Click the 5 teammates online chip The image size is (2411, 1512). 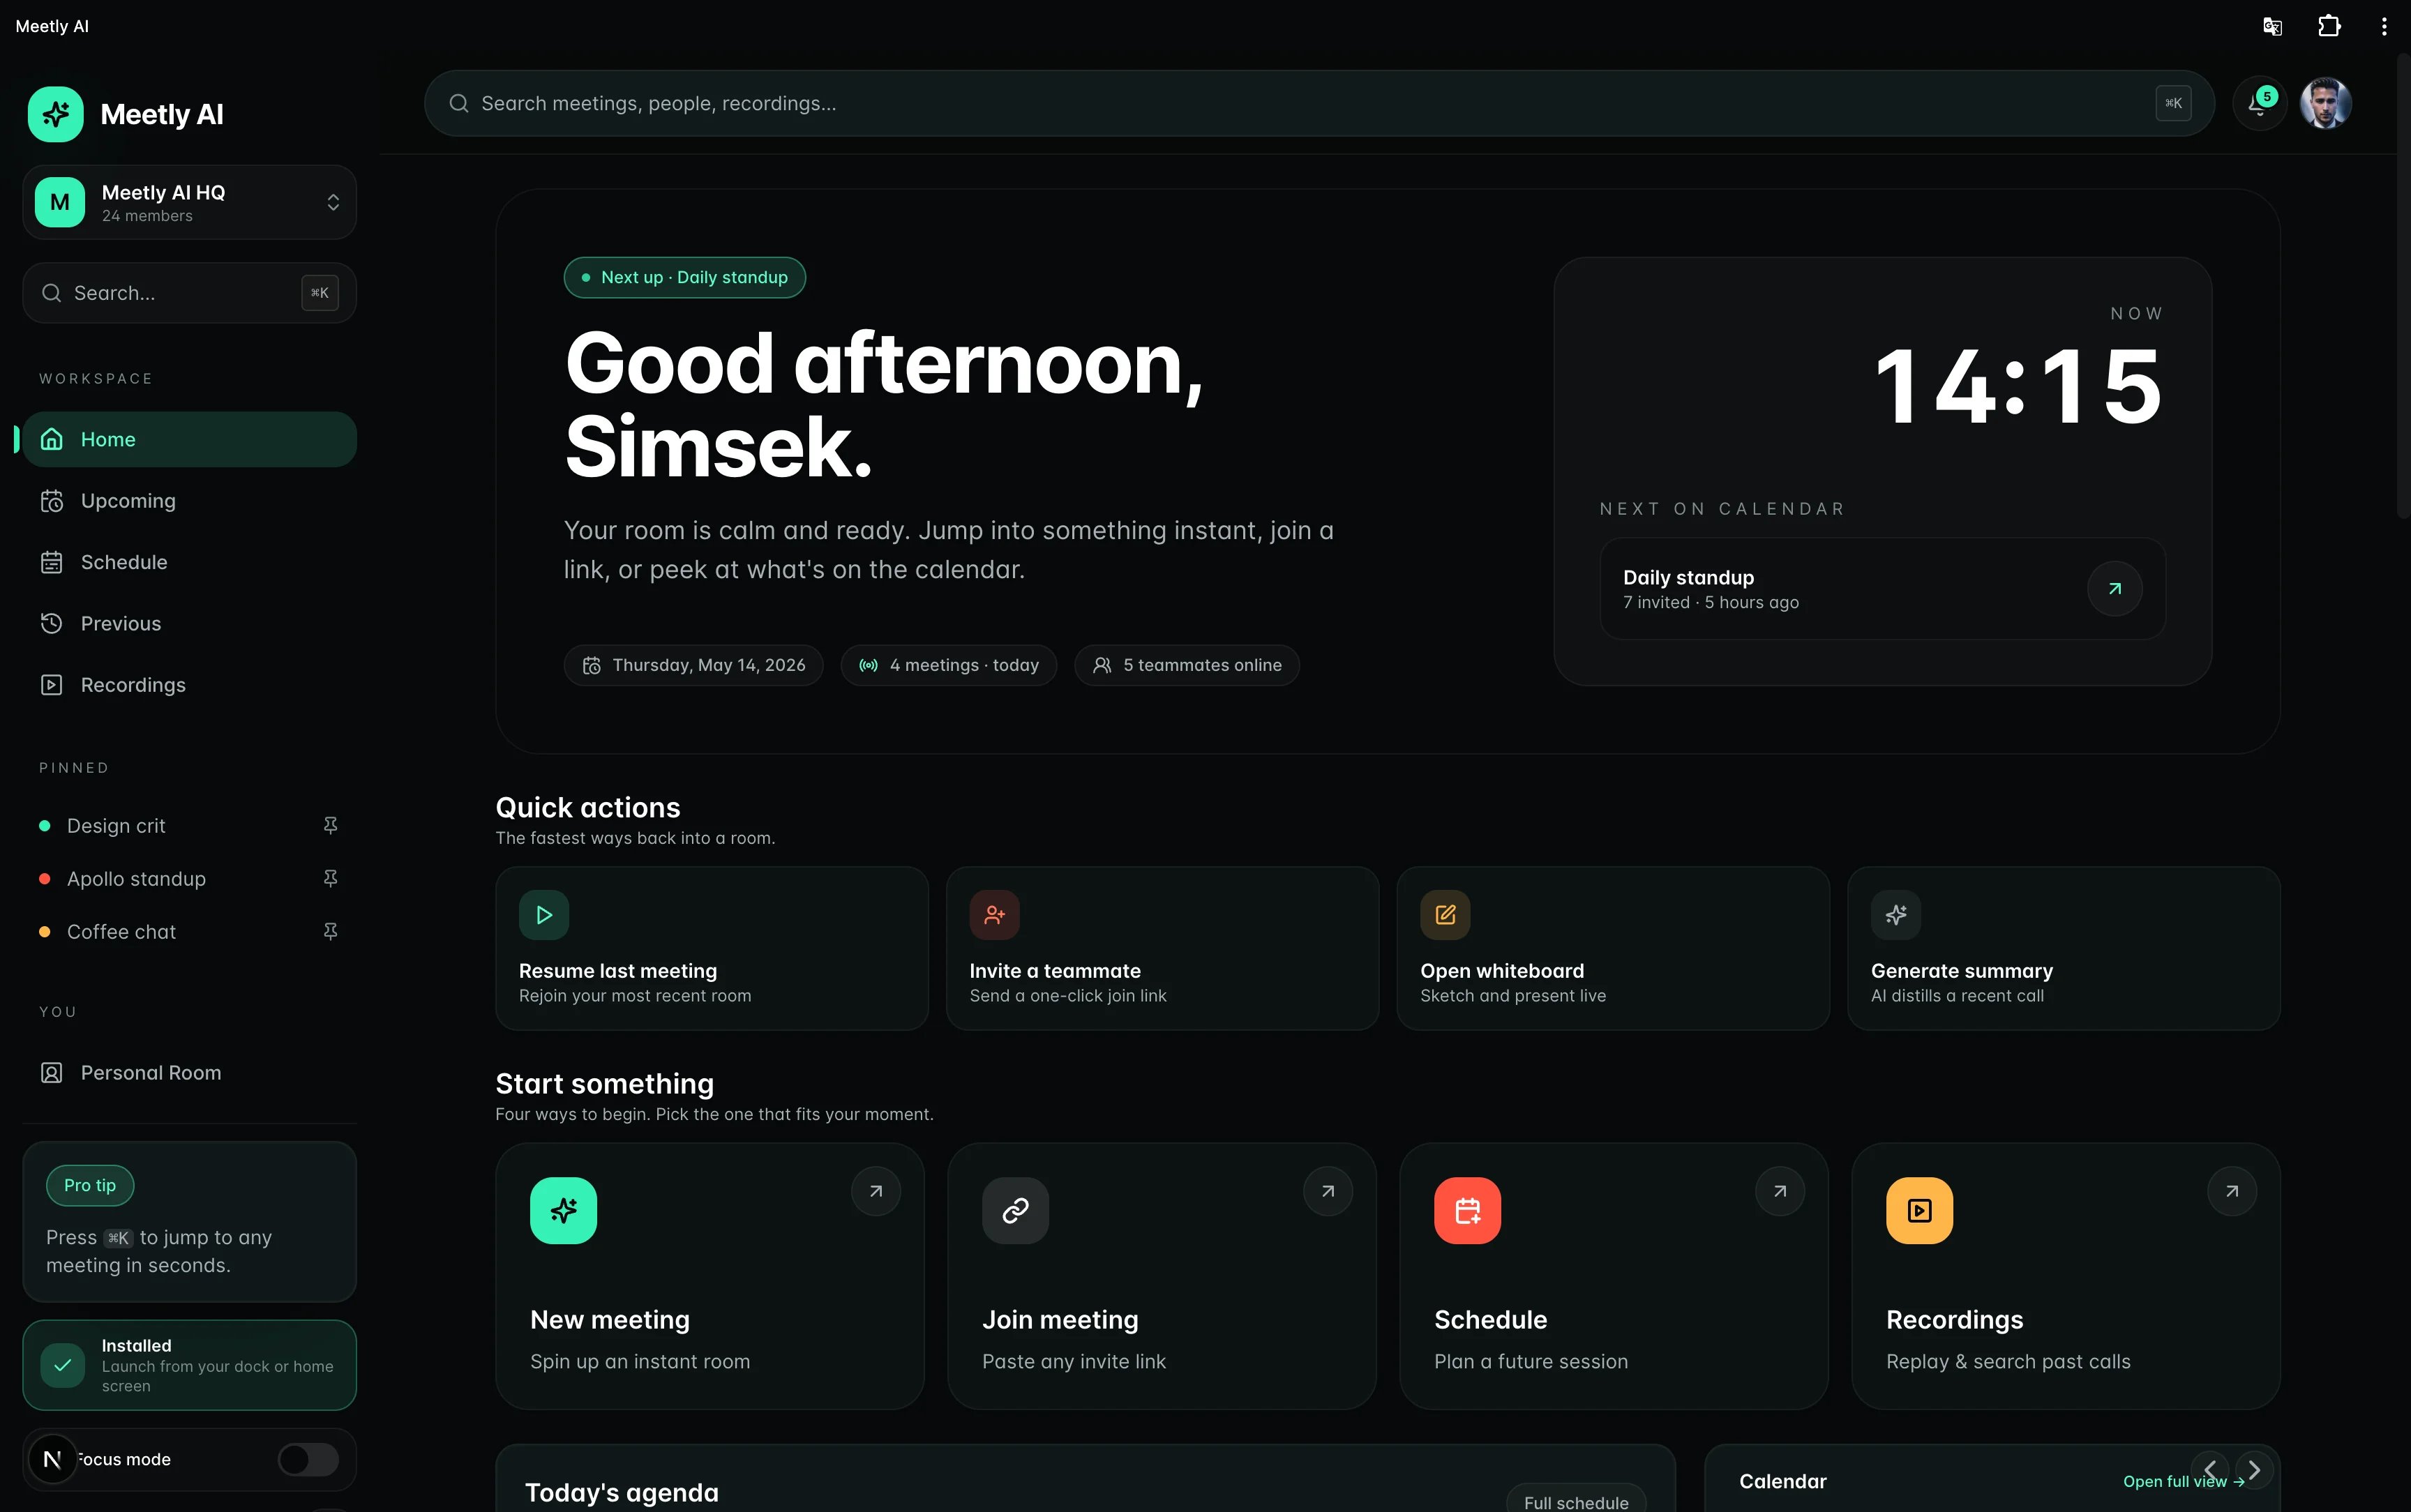click(1187, 665)
